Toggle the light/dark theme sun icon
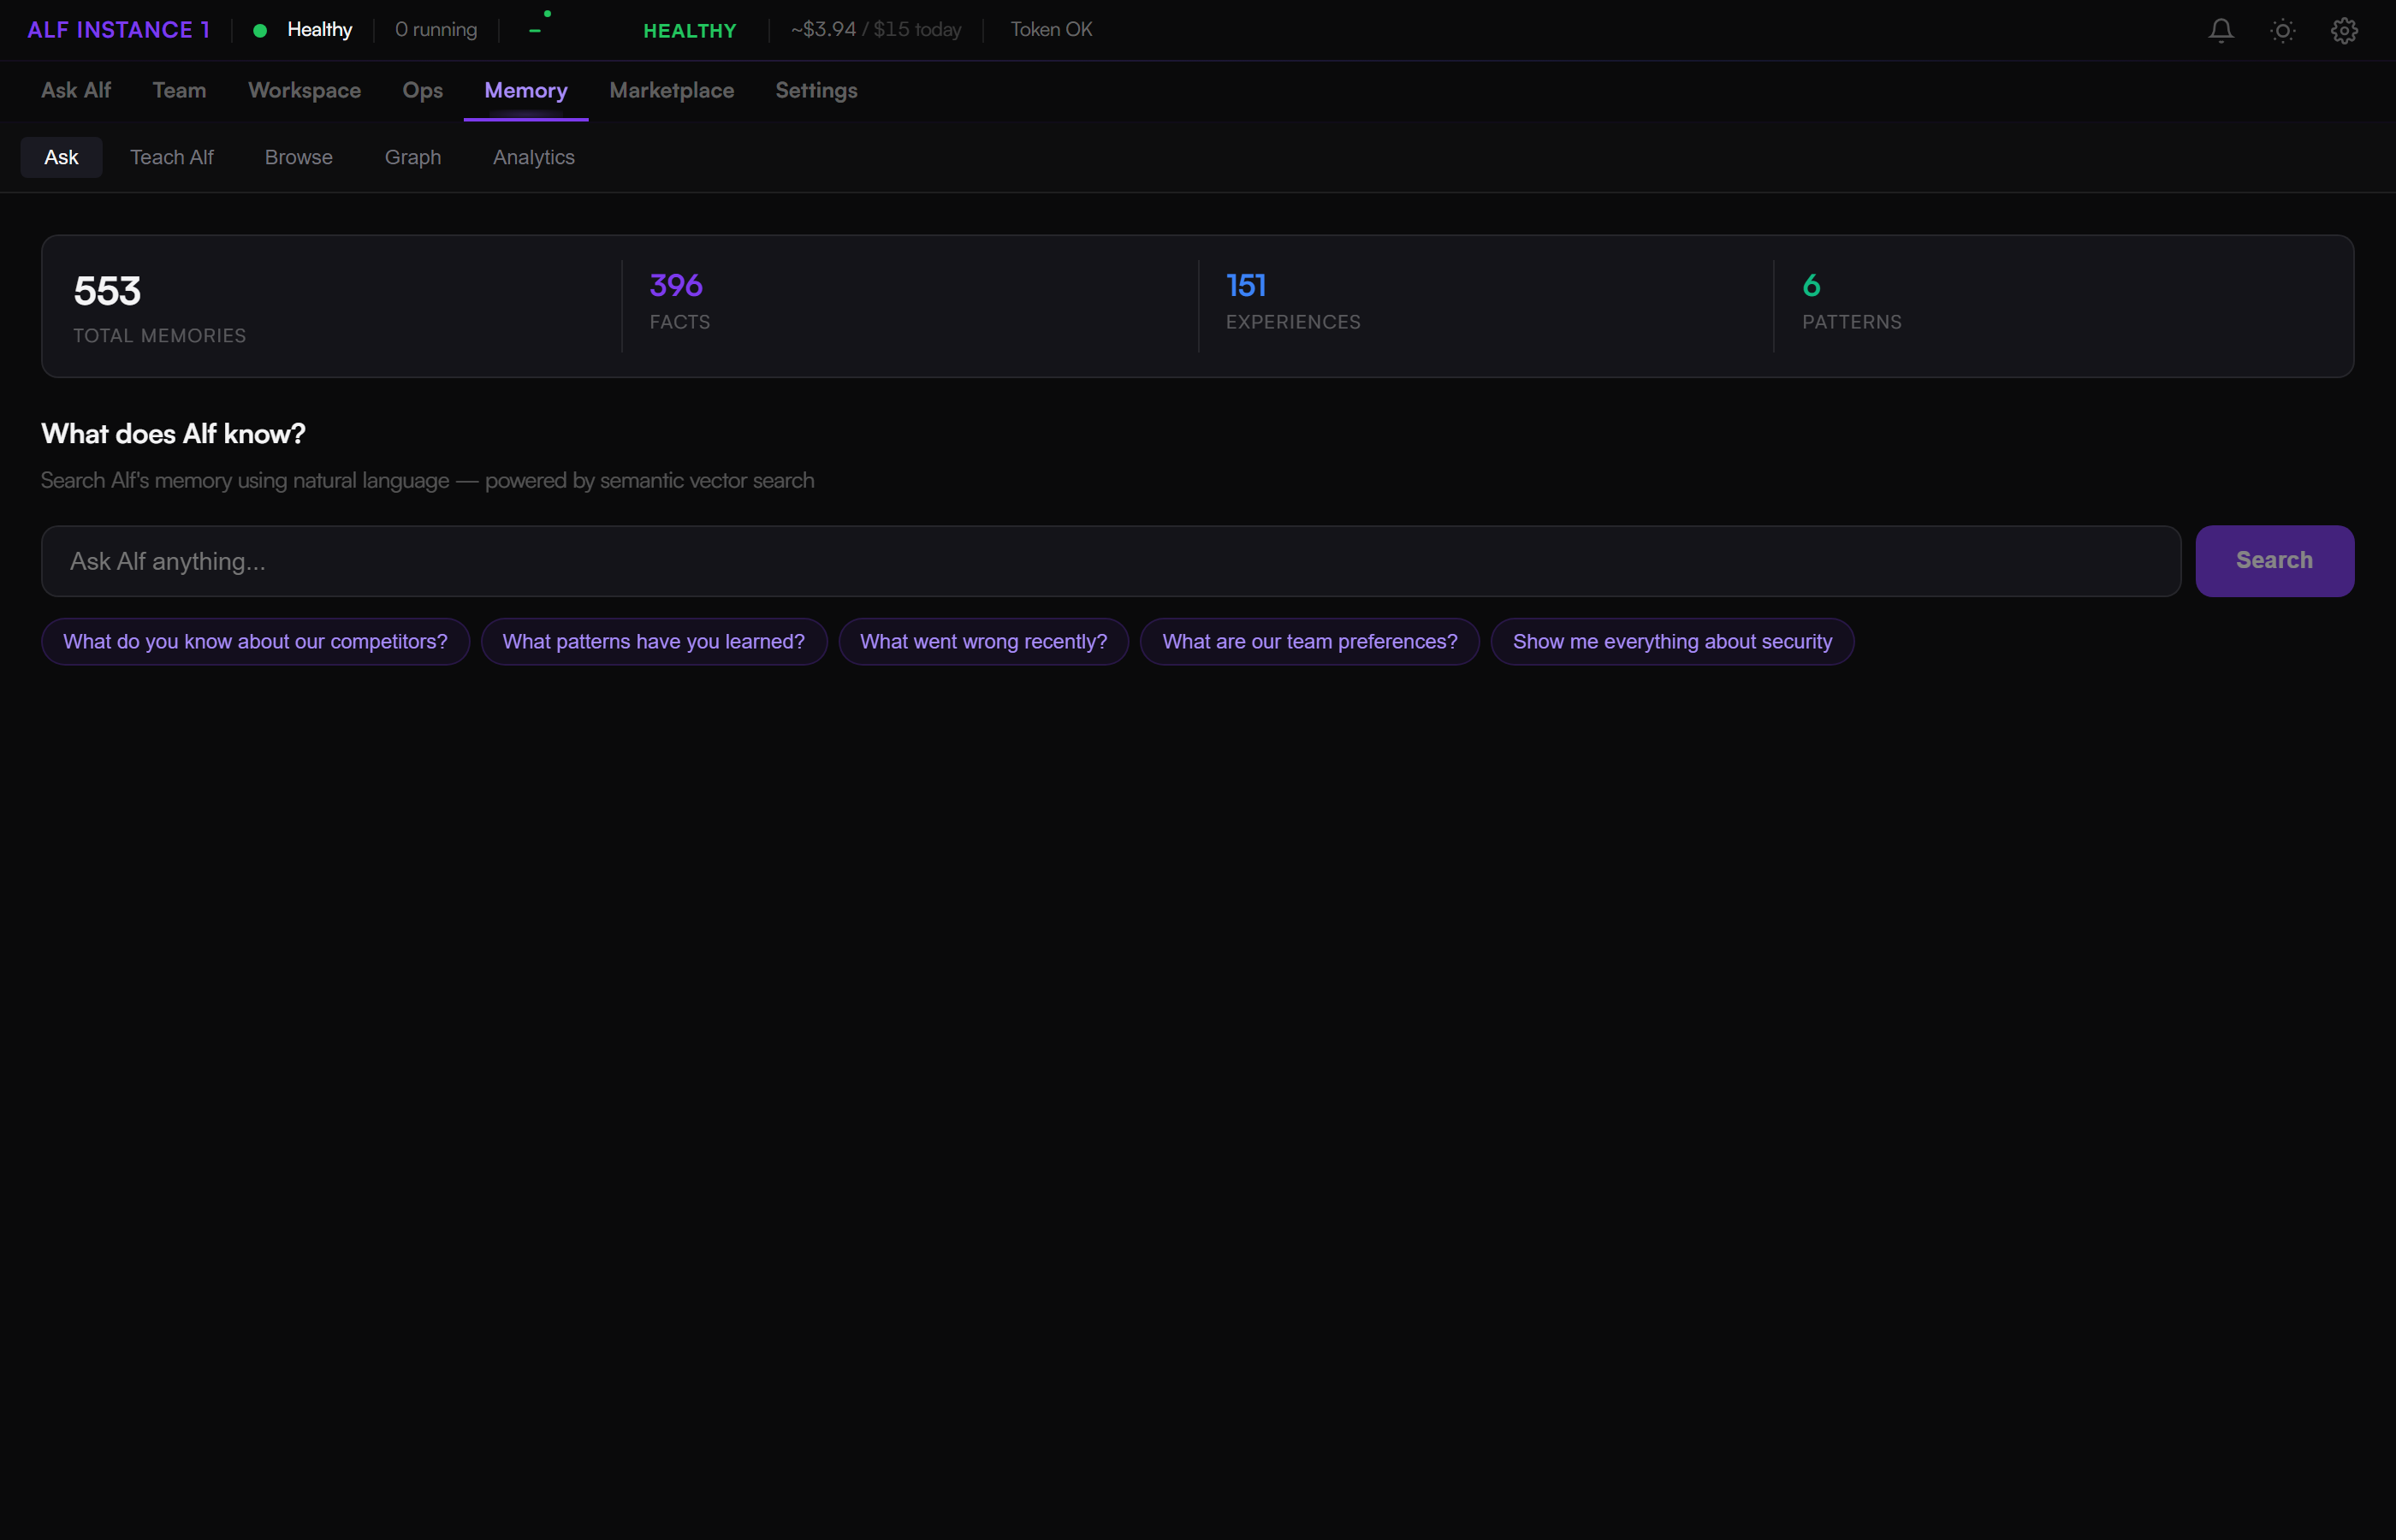This screenshot has width=2396, height=1540. (x=2282, y=30)
